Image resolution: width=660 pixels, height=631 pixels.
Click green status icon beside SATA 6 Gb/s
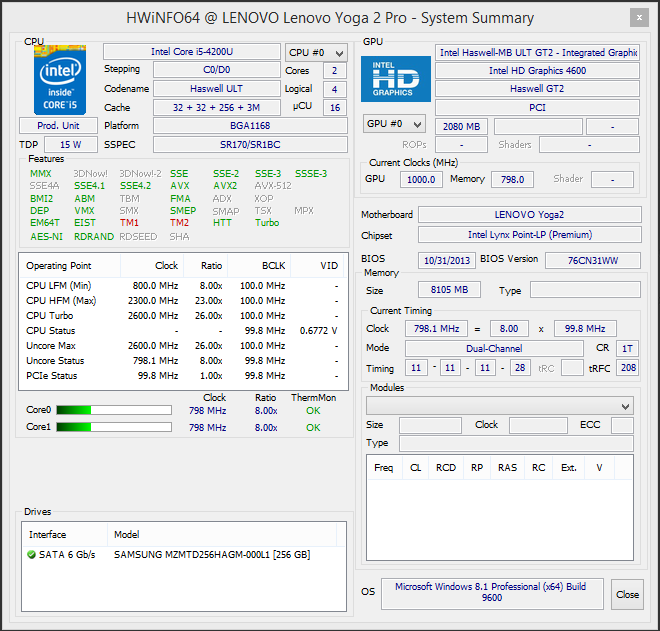point(31,554)
